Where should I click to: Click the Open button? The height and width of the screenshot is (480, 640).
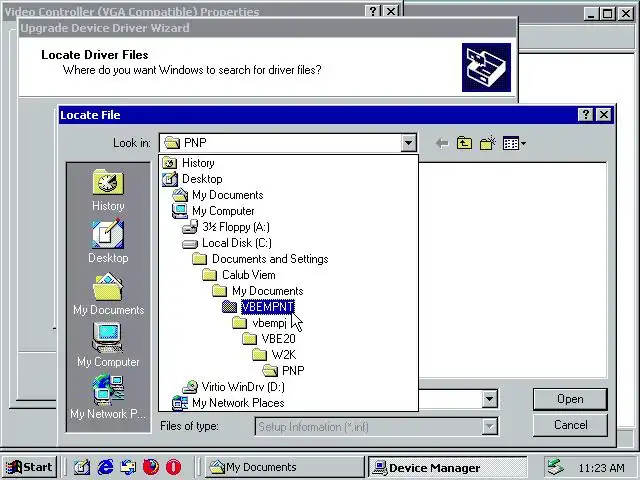point(570,399)
